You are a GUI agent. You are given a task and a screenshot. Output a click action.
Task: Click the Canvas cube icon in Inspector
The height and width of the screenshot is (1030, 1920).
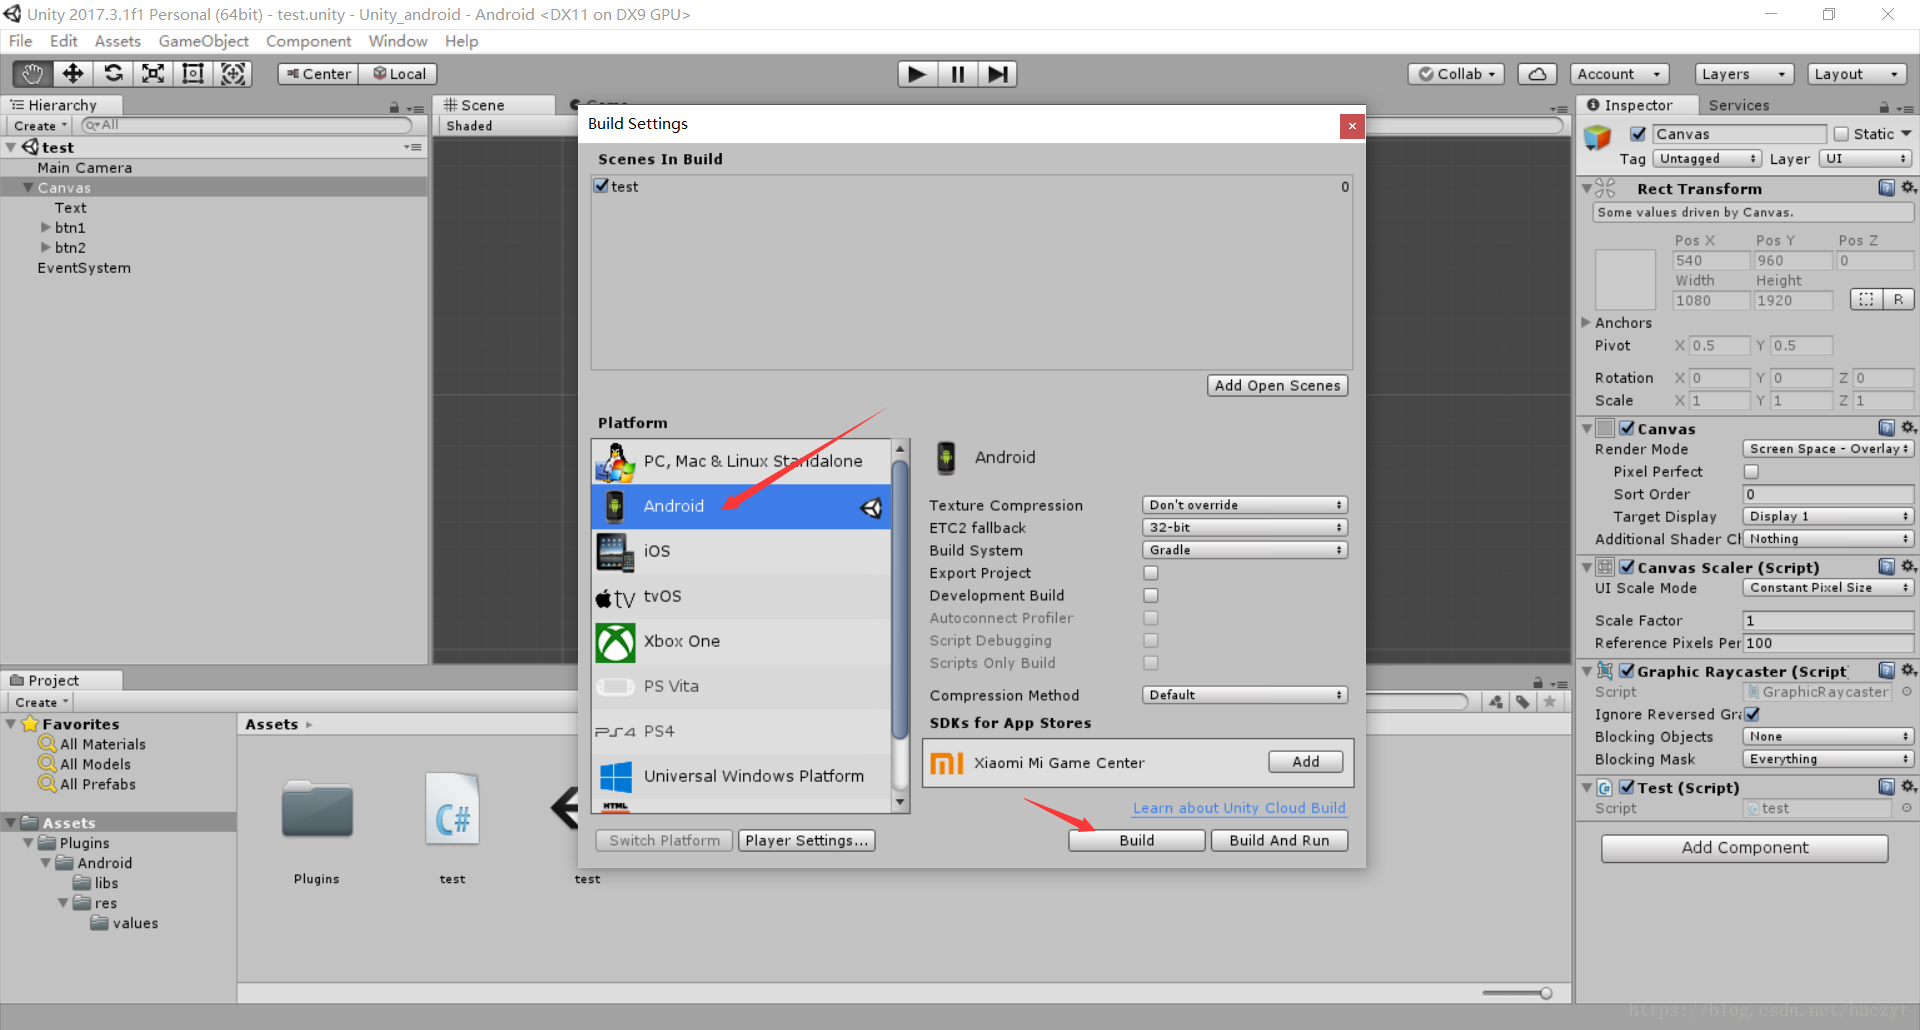(x=1598, y=138)
